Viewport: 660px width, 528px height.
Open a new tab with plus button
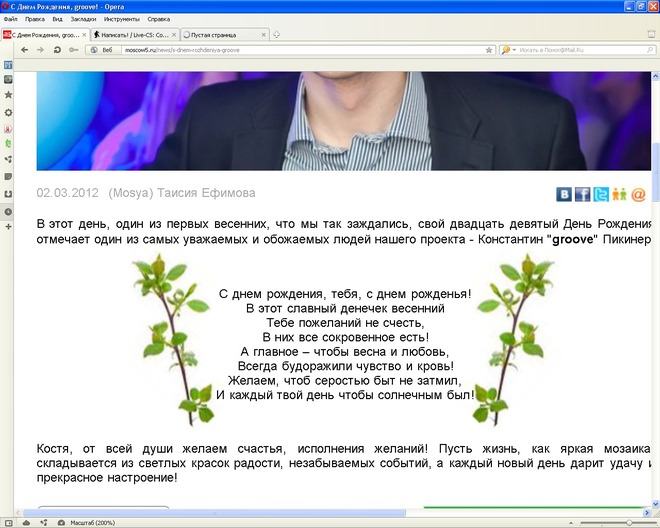point(277,35)
